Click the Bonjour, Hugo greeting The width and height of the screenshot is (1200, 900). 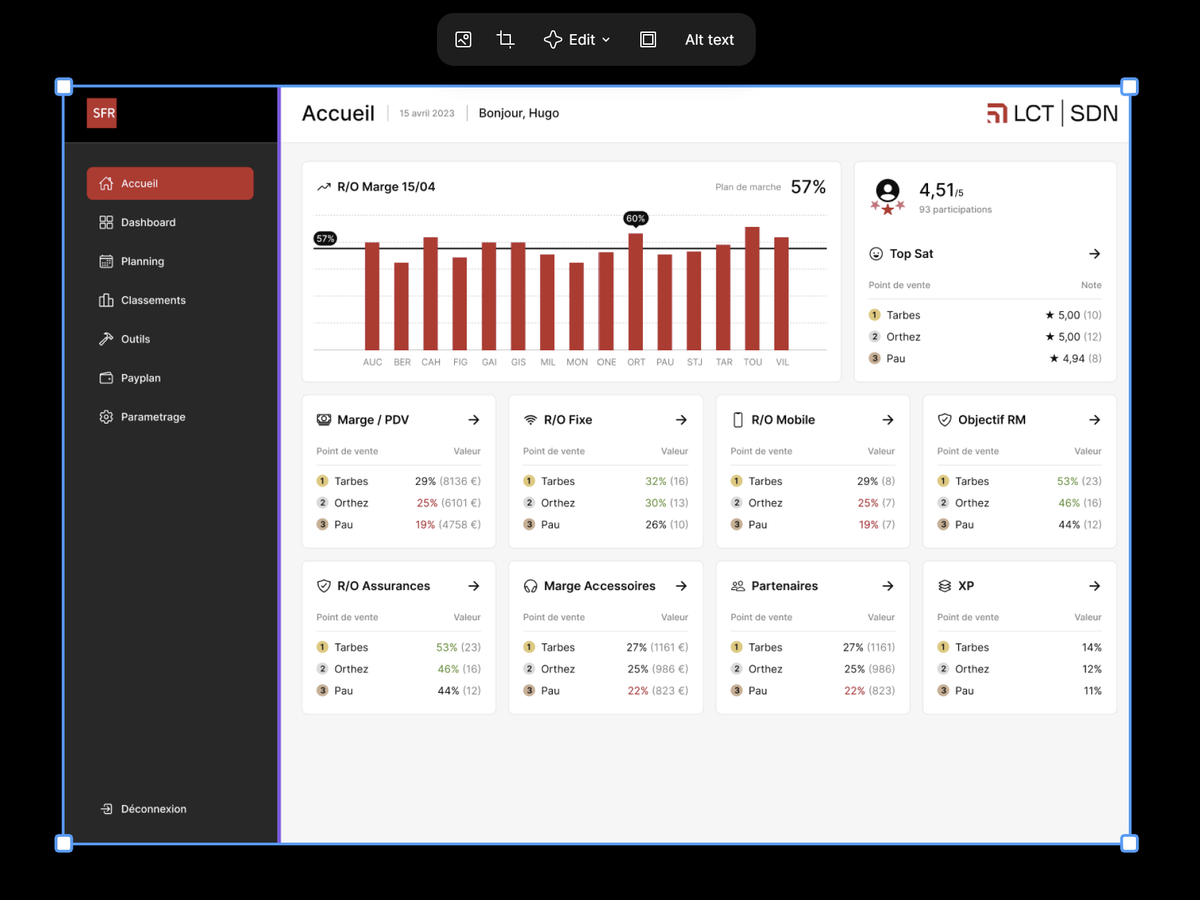519,113
